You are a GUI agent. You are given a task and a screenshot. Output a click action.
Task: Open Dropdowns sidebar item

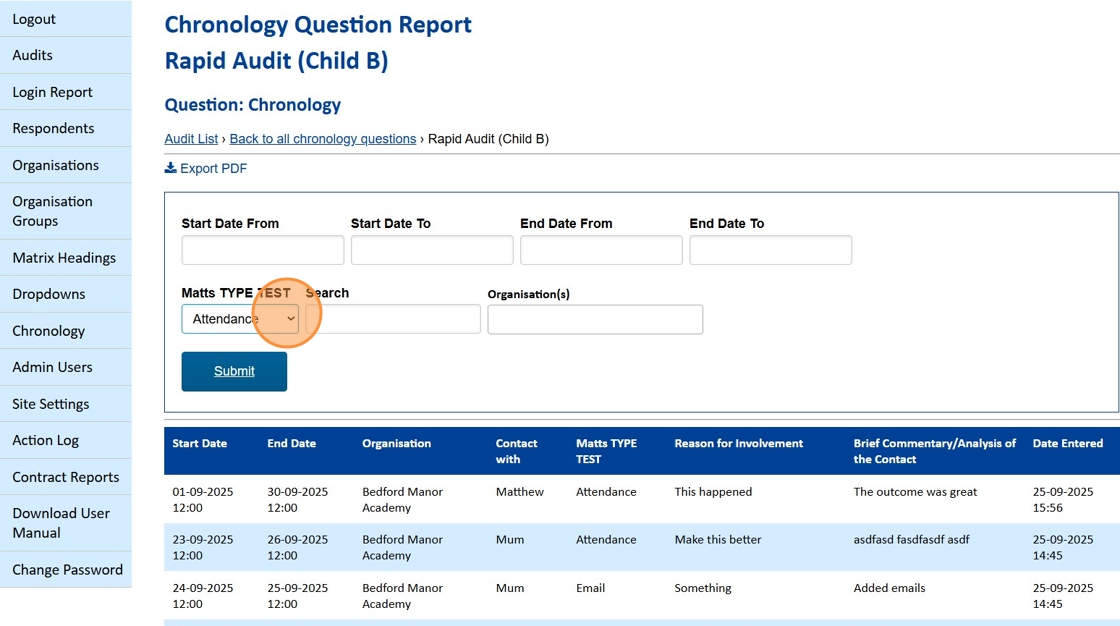[x=66, y=294]
